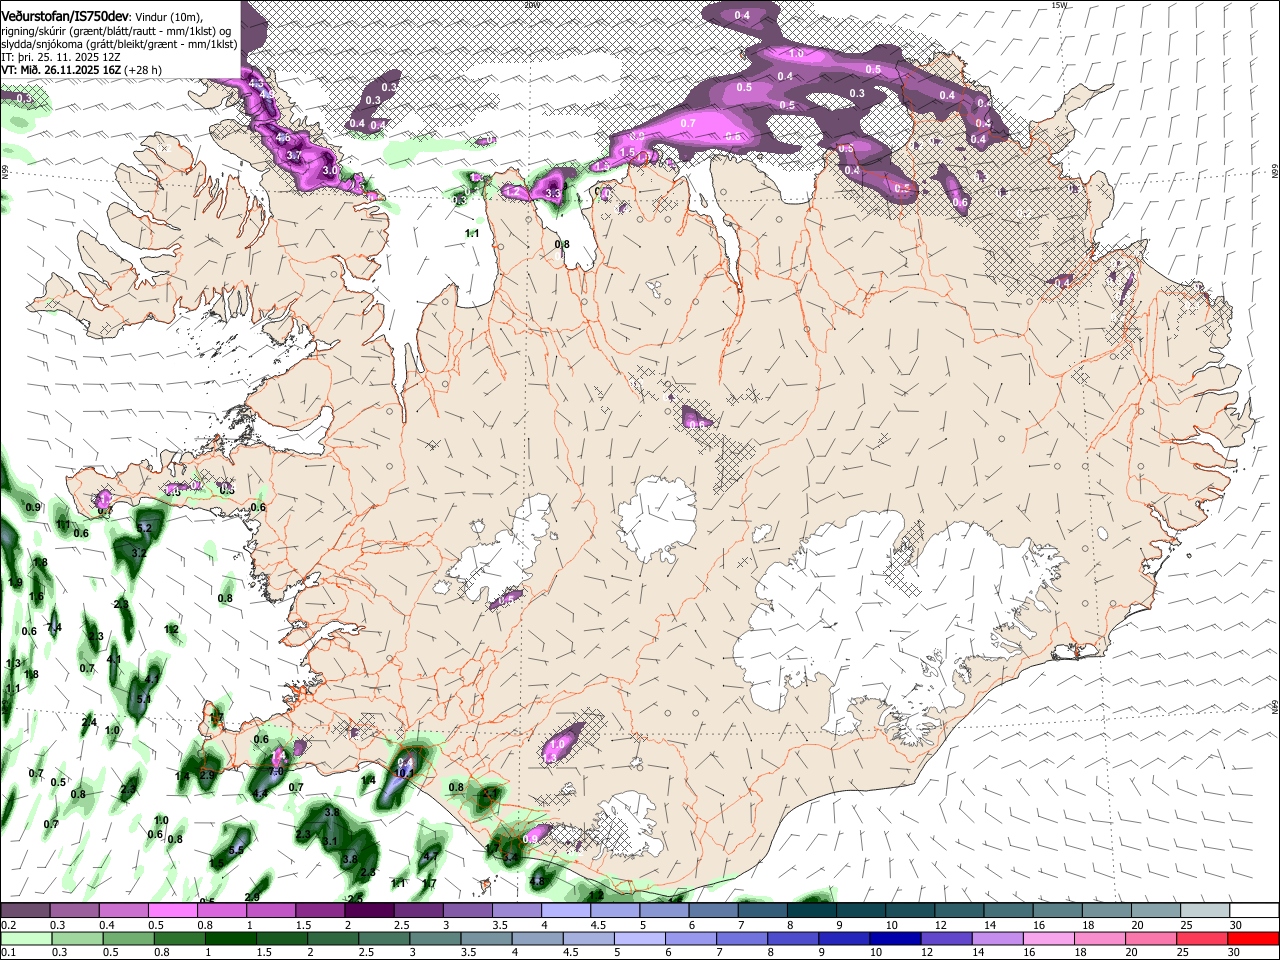Click the 15W longitude label
The image size is (1280, 960).
pos(1060,5)
